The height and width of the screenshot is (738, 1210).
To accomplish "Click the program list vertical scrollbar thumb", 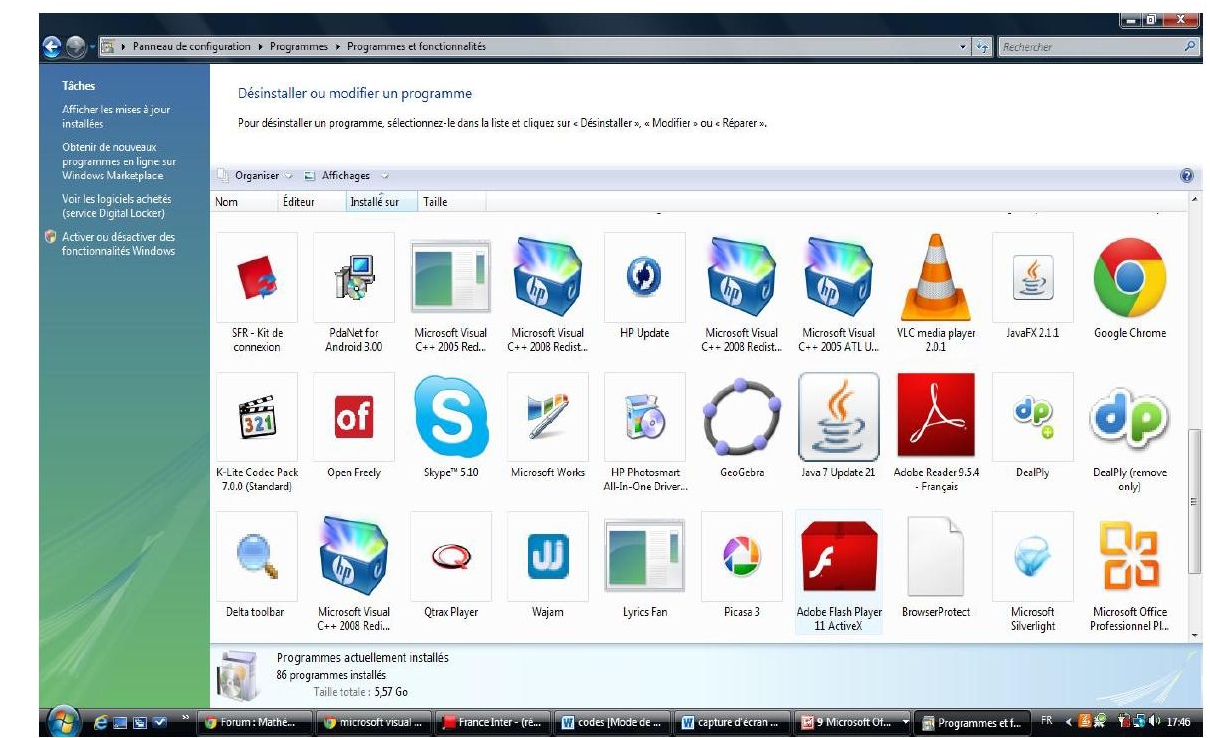I will click(x=1194, y=501).
